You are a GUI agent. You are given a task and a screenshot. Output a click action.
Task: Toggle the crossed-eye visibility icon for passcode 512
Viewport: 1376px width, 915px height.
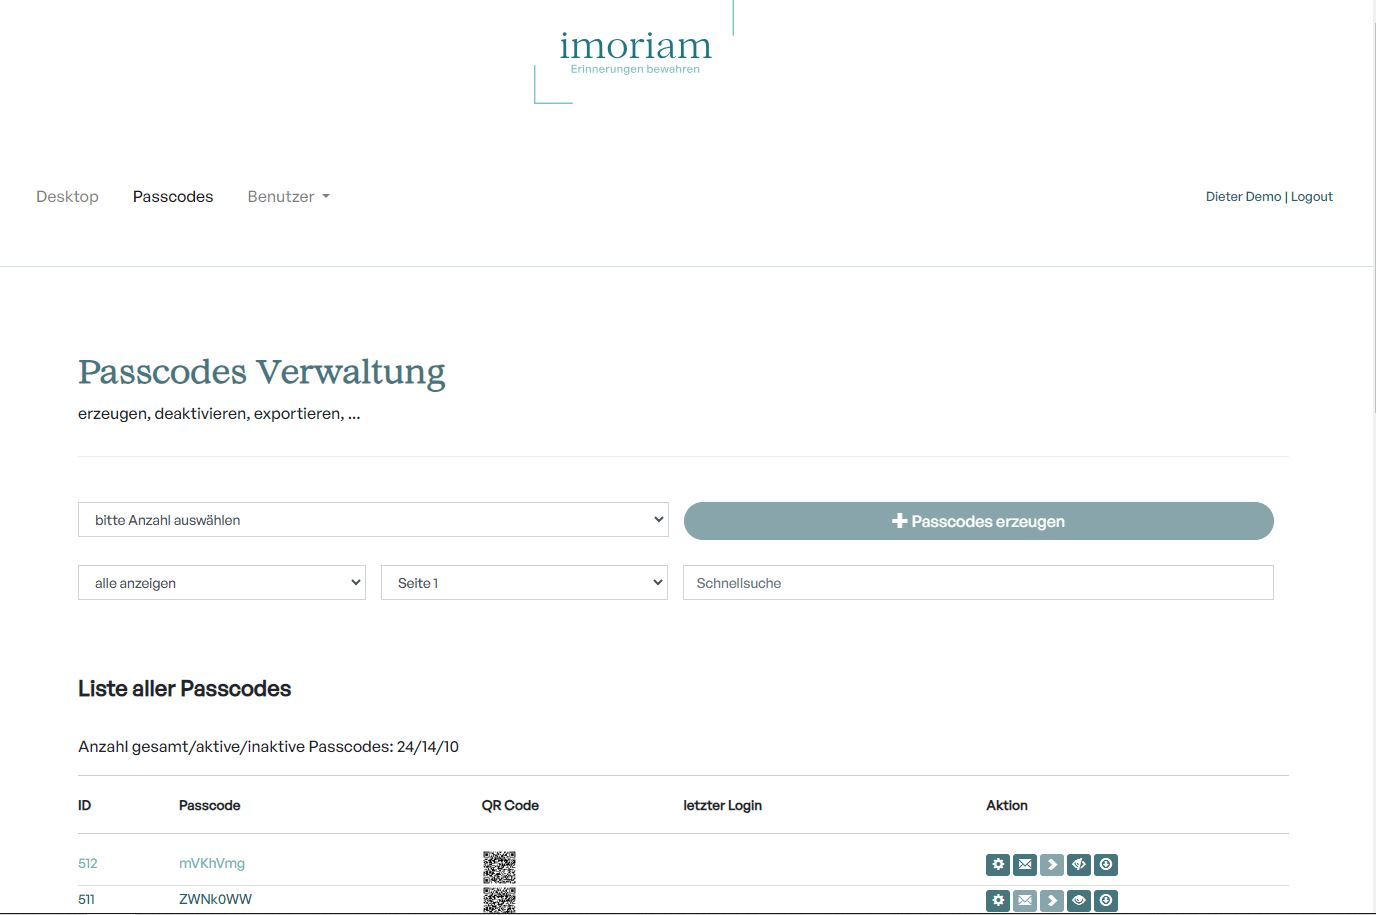(1078, 864)
